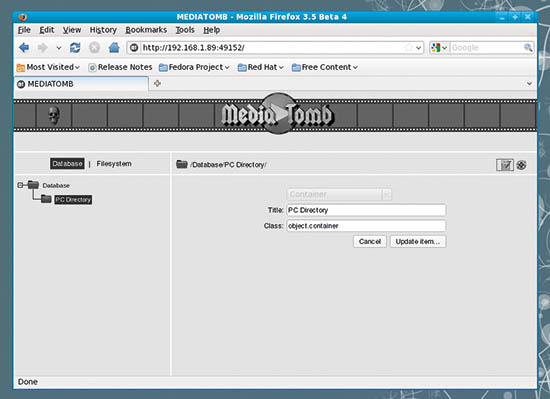Open the back/forward history dropdown arrow
550x399 pixels.
tap(59, 48)
